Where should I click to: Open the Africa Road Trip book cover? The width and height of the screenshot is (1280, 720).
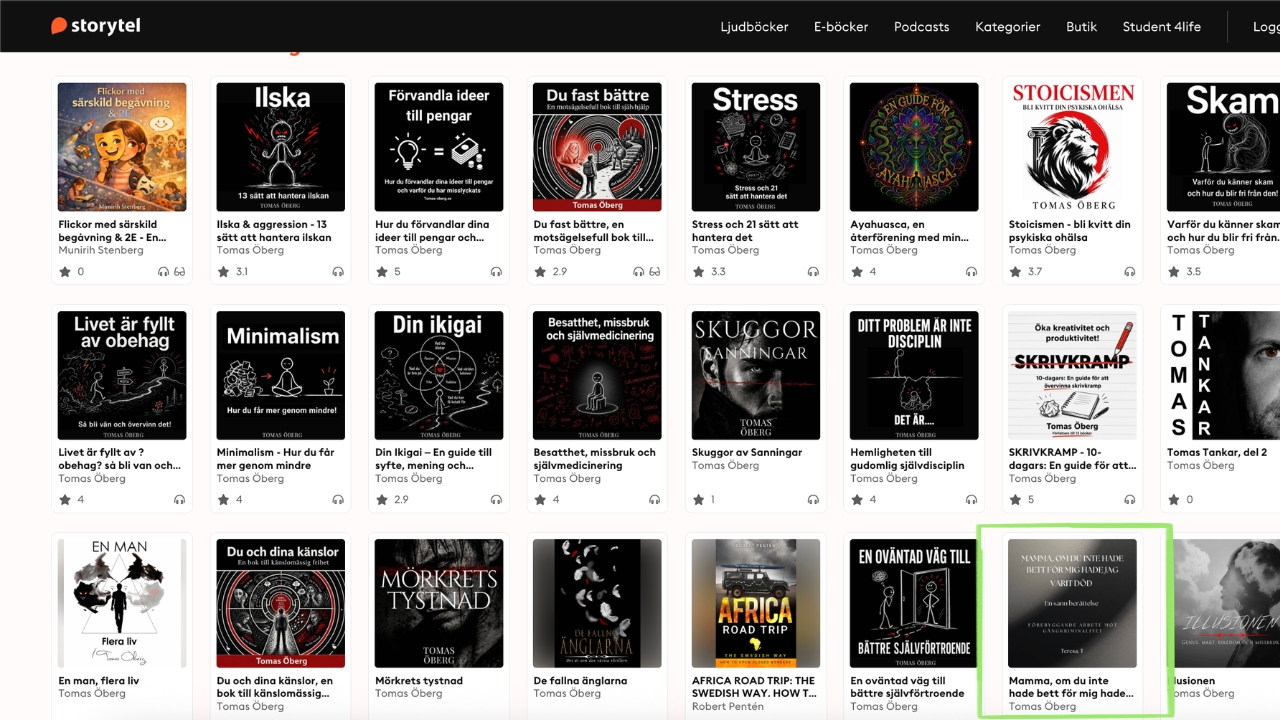[756, 603]
